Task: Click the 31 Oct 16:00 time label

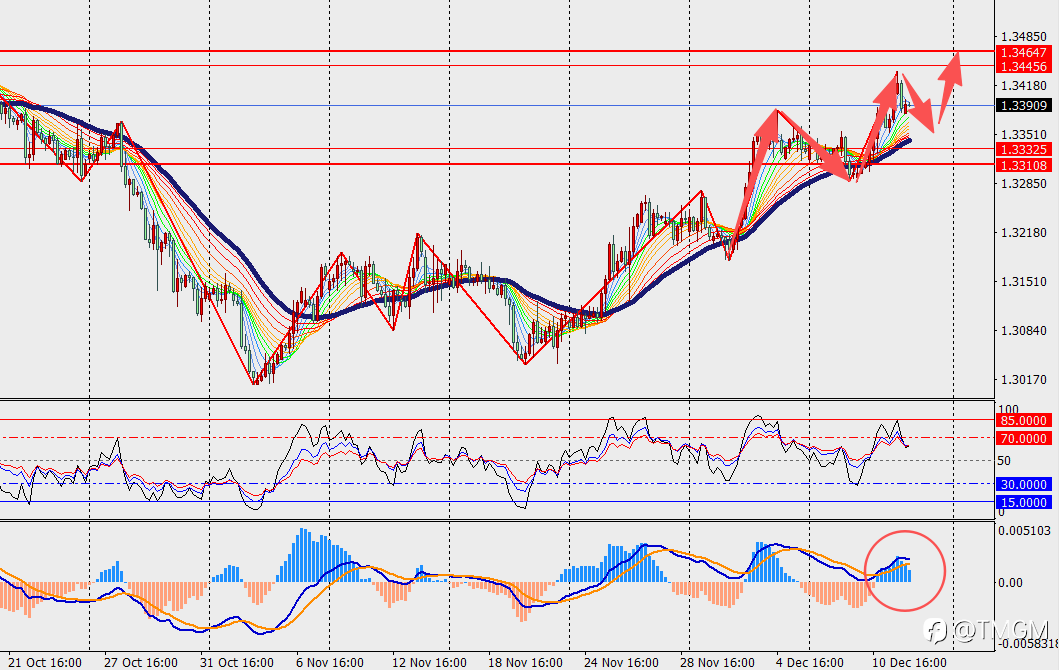Action: point(237,662)
